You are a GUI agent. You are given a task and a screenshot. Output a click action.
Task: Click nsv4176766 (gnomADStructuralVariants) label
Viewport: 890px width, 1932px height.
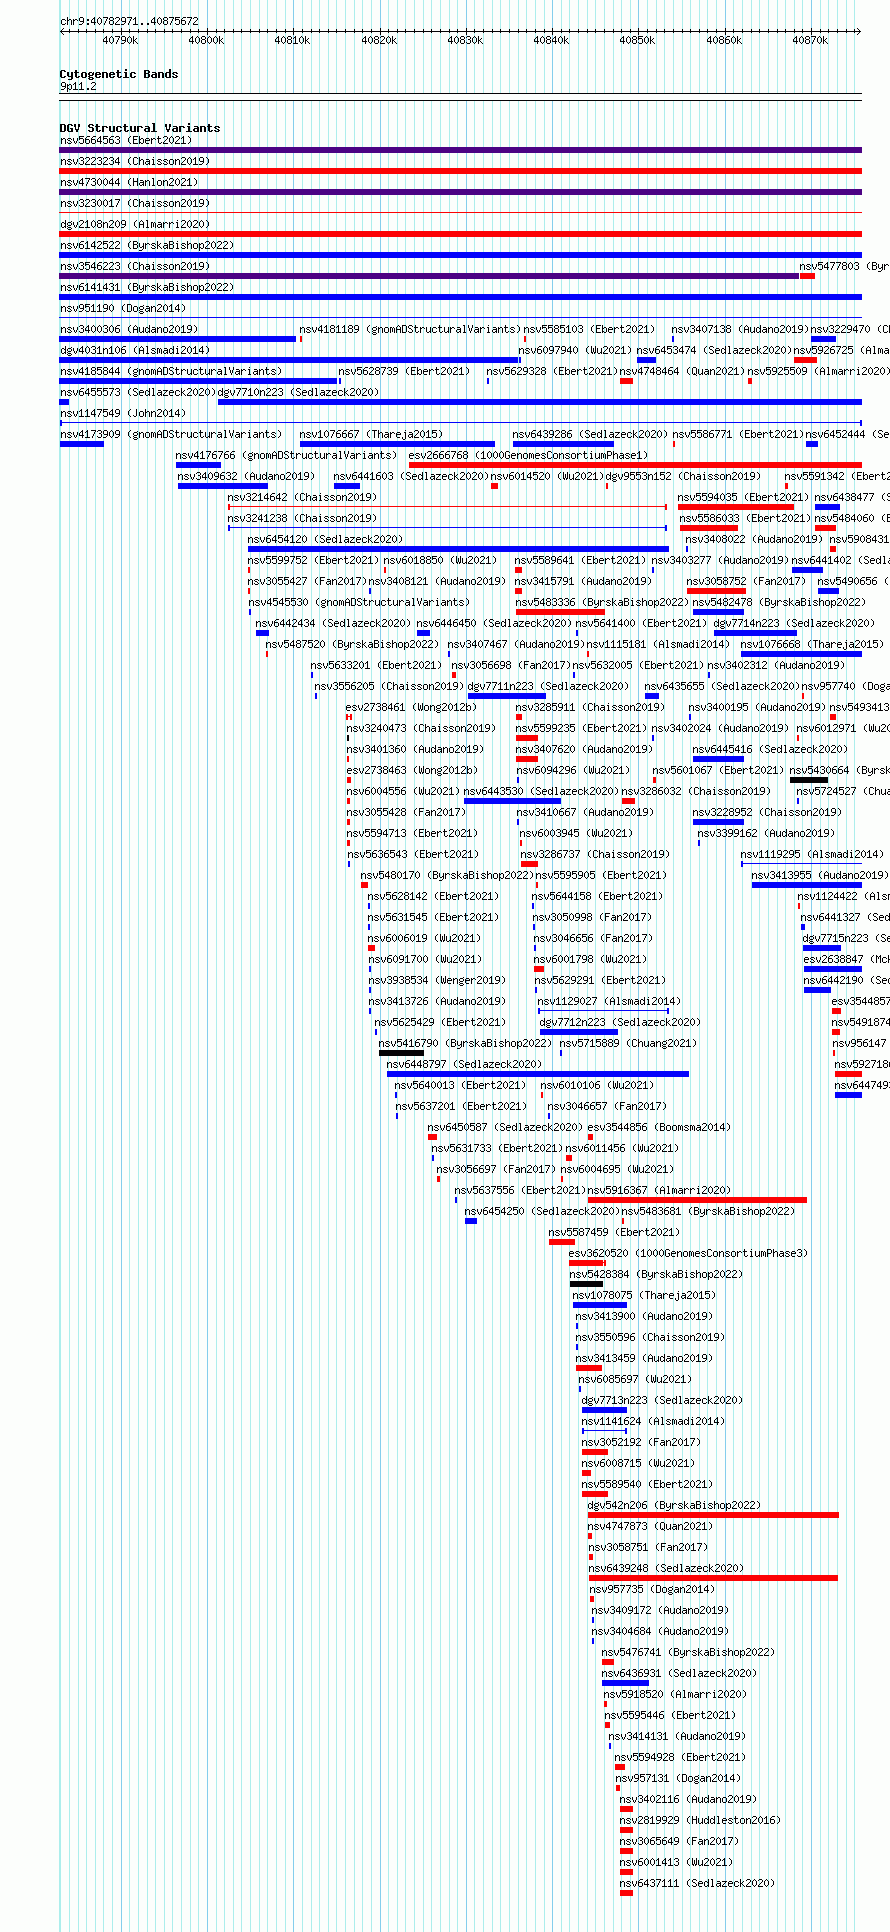tap(286, 456)
